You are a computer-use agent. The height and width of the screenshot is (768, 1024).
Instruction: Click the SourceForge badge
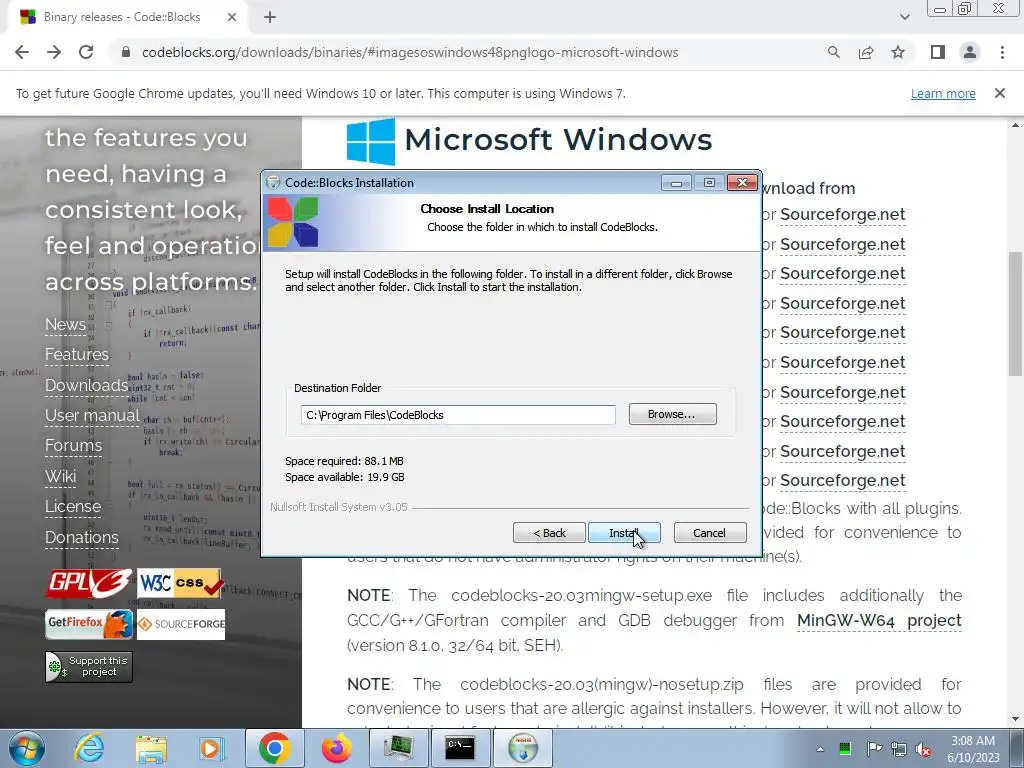tap(181, 624)
